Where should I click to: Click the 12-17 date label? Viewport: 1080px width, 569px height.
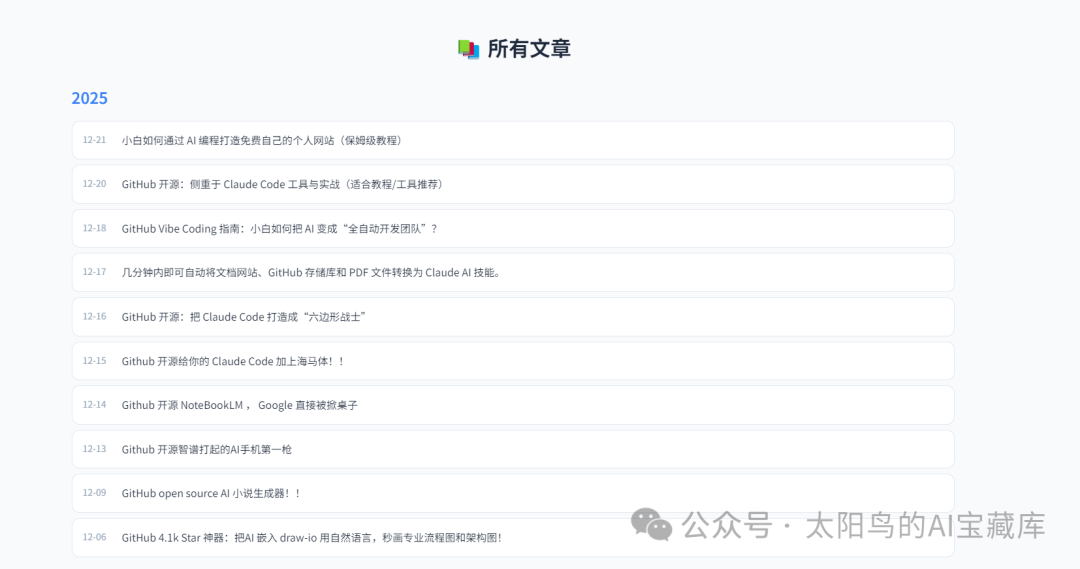point(94,272)
